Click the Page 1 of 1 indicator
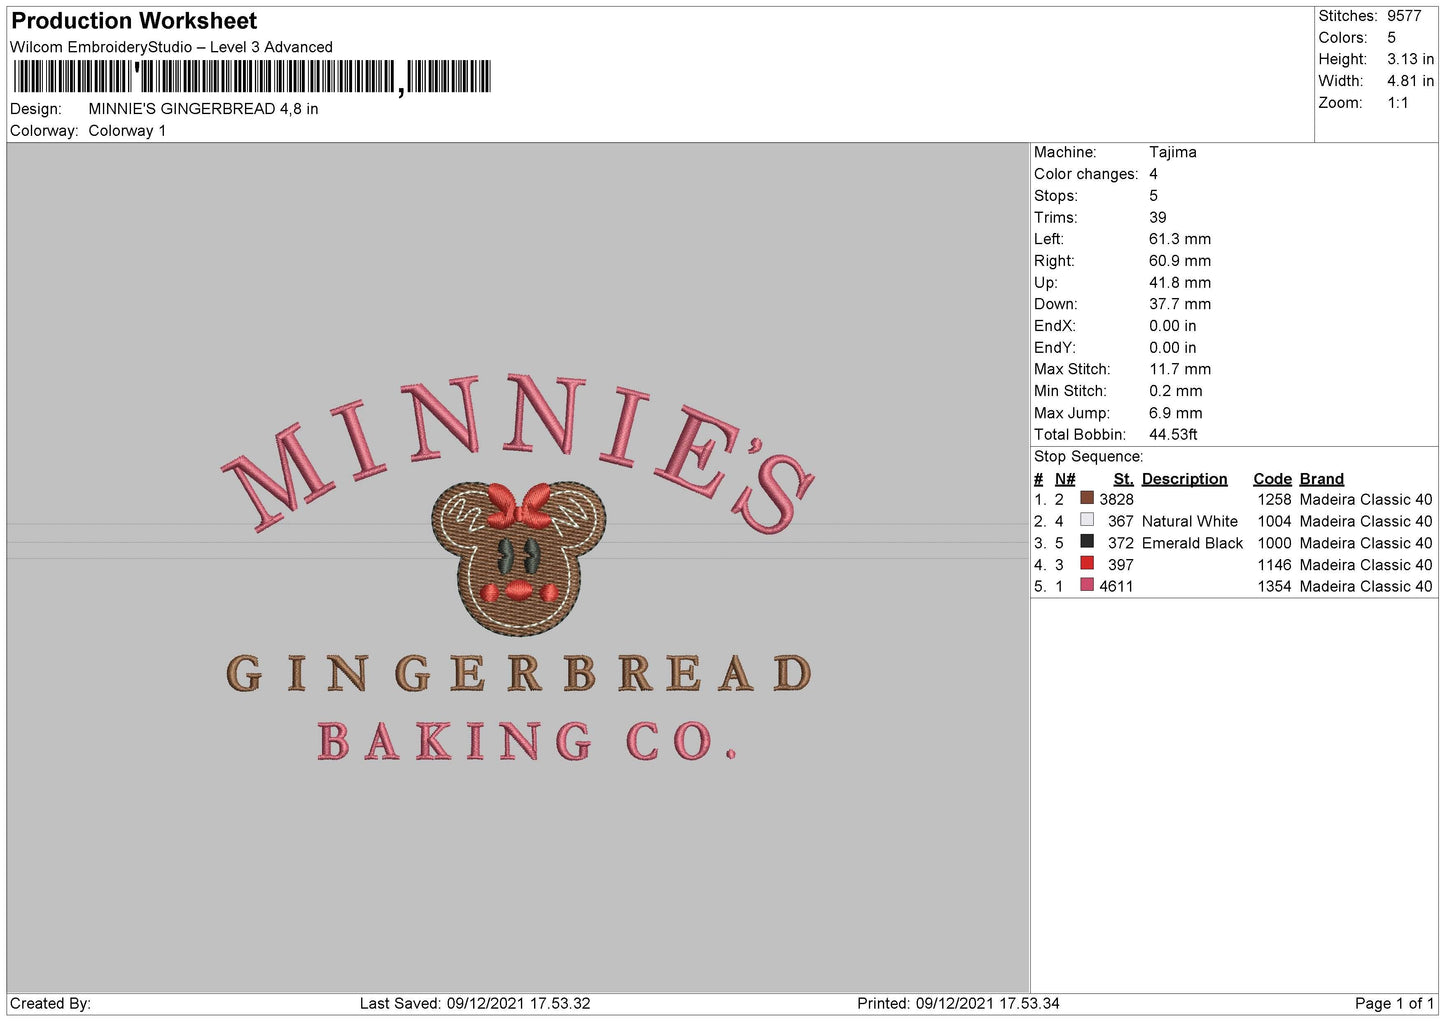 (x=1394, y=1003)
